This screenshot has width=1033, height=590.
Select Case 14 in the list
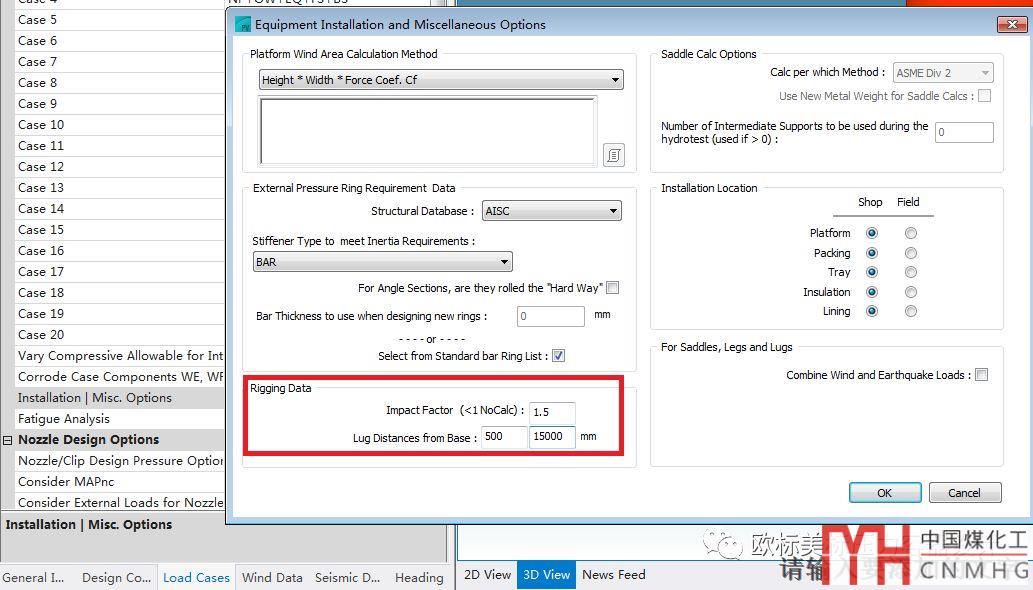point(119,209)
